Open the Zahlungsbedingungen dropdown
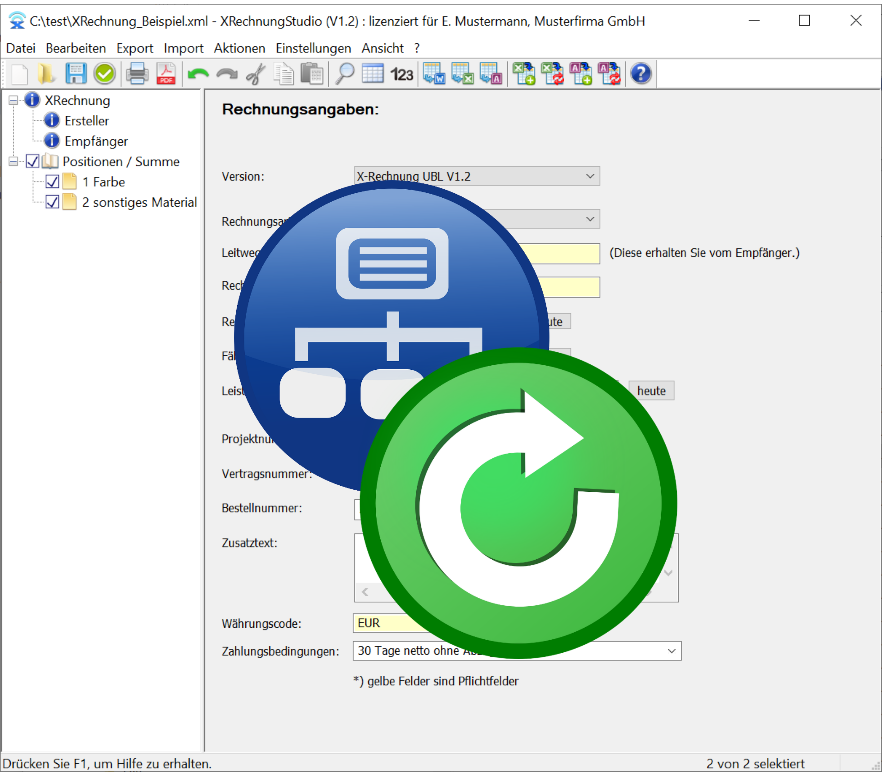The height and width of the screenshot is (781, 882). (x=517, y=651)
